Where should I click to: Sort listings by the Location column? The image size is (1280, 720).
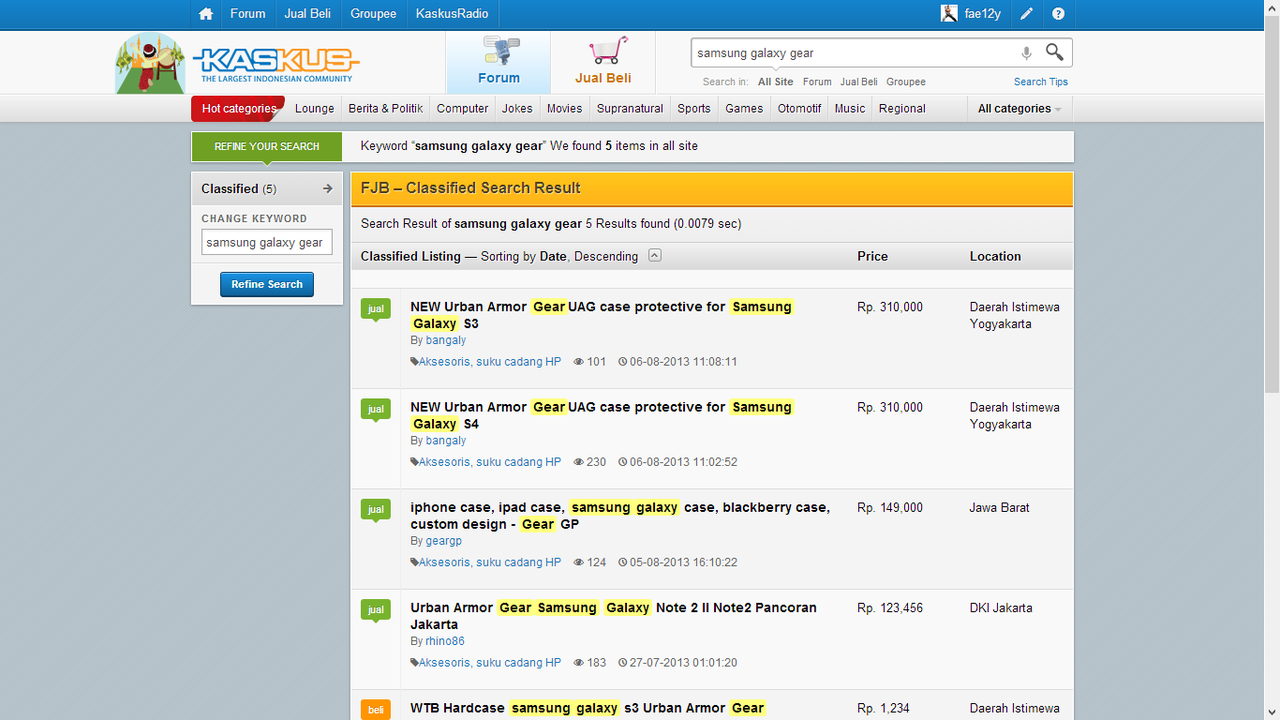click(x=995, y=256)
